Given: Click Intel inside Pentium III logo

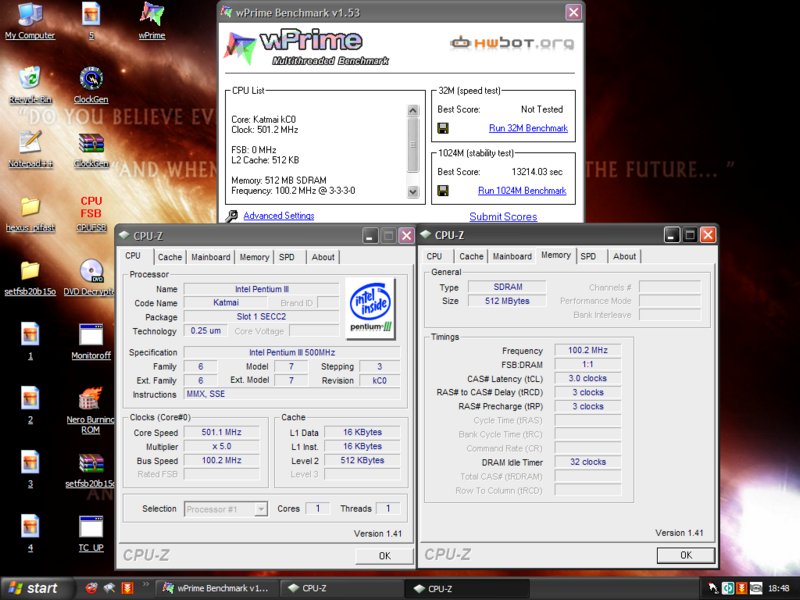Looking at the screenshot, I should 370,308.
